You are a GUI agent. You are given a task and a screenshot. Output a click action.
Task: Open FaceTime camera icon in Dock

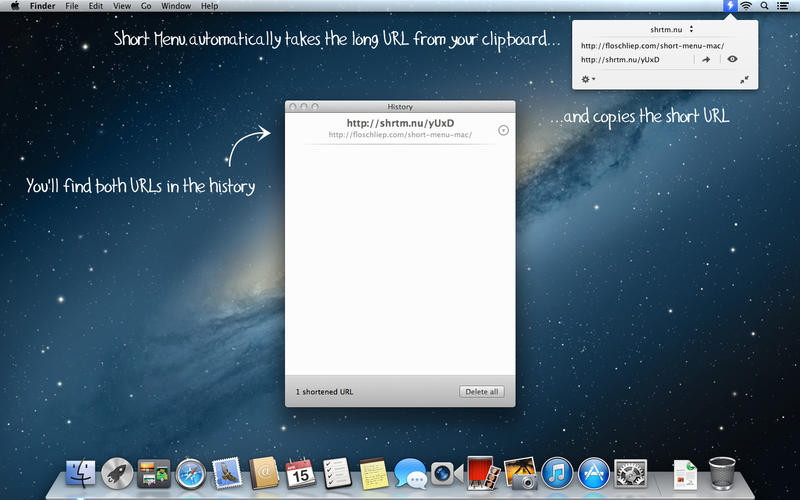coord(447,473)
